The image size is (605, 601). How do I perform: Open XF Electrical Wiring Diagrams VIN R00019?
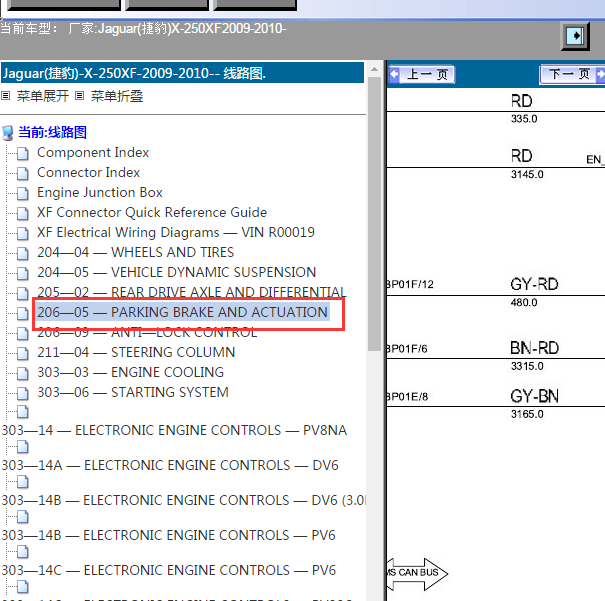click(x=176, y=232)
